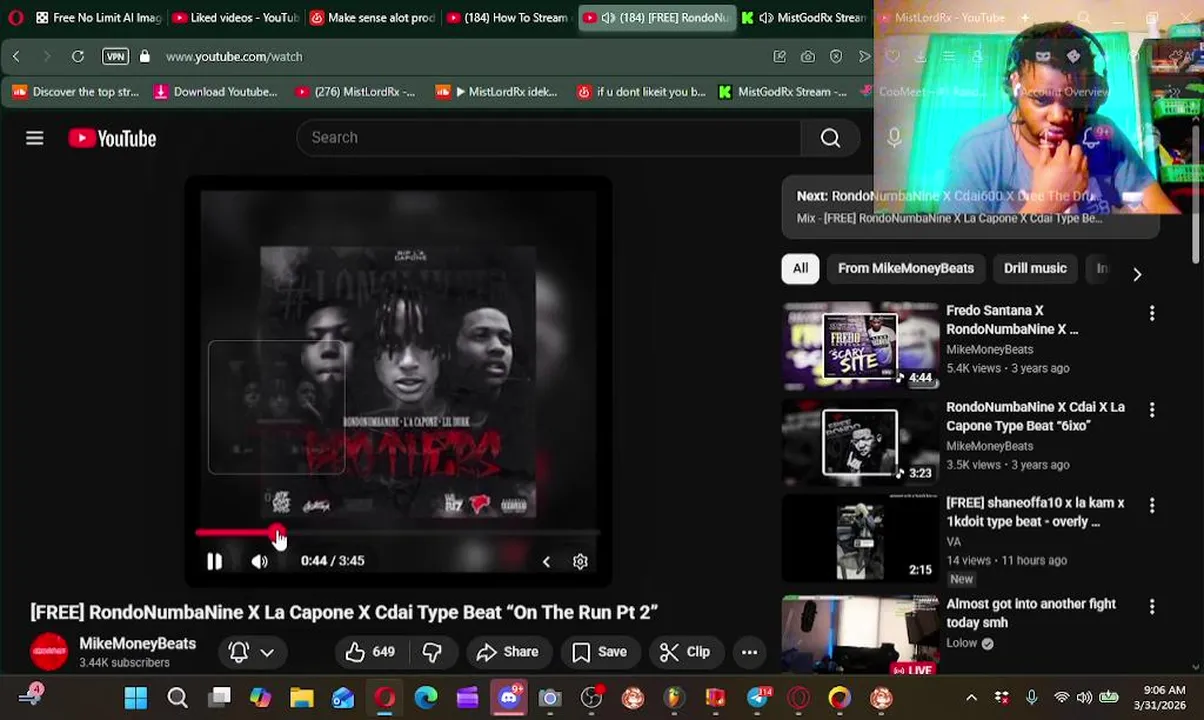Switch to Make sense alot prod tab
This screenshot has width=1204, height=720.
tap(372, 17)
